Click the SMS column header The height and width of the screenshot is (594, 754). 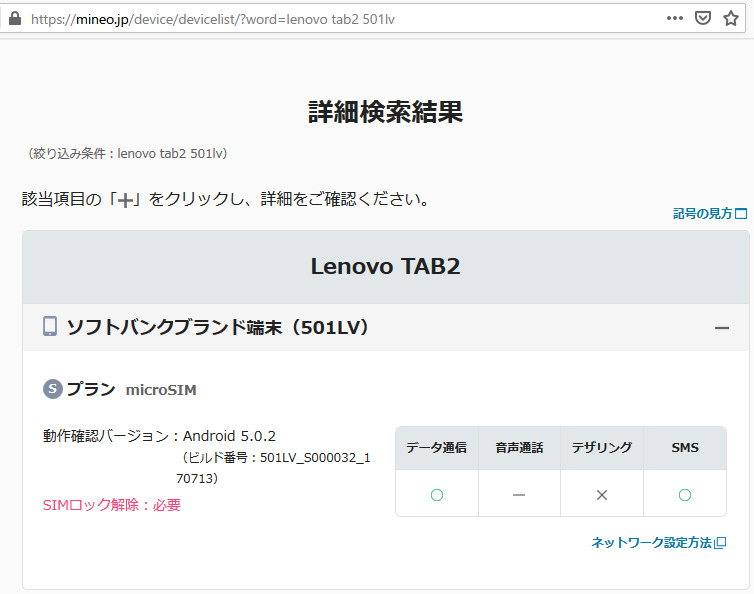(685, 448)
